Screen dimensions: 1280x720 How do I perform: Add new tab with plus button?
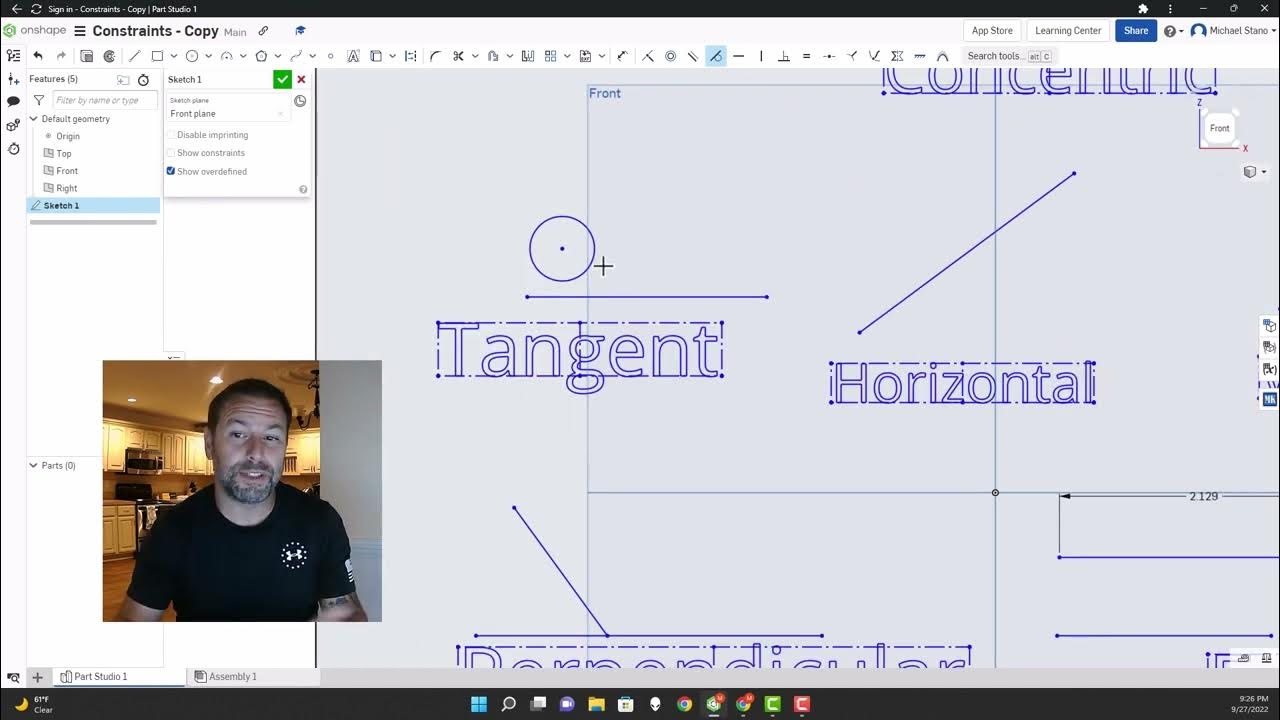coord(37,677)
